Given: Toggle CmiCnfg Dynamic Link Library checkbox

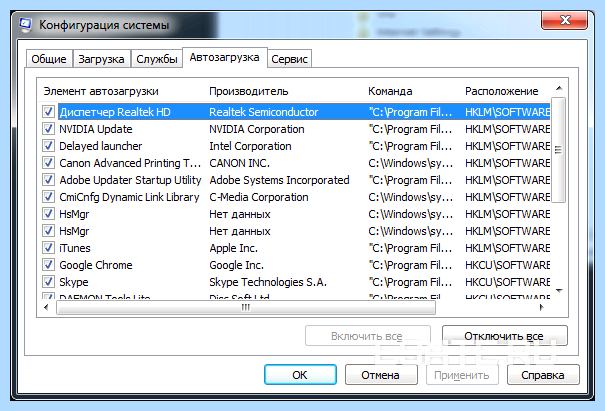Looking at the screenshot, I should tap(48, 197).
